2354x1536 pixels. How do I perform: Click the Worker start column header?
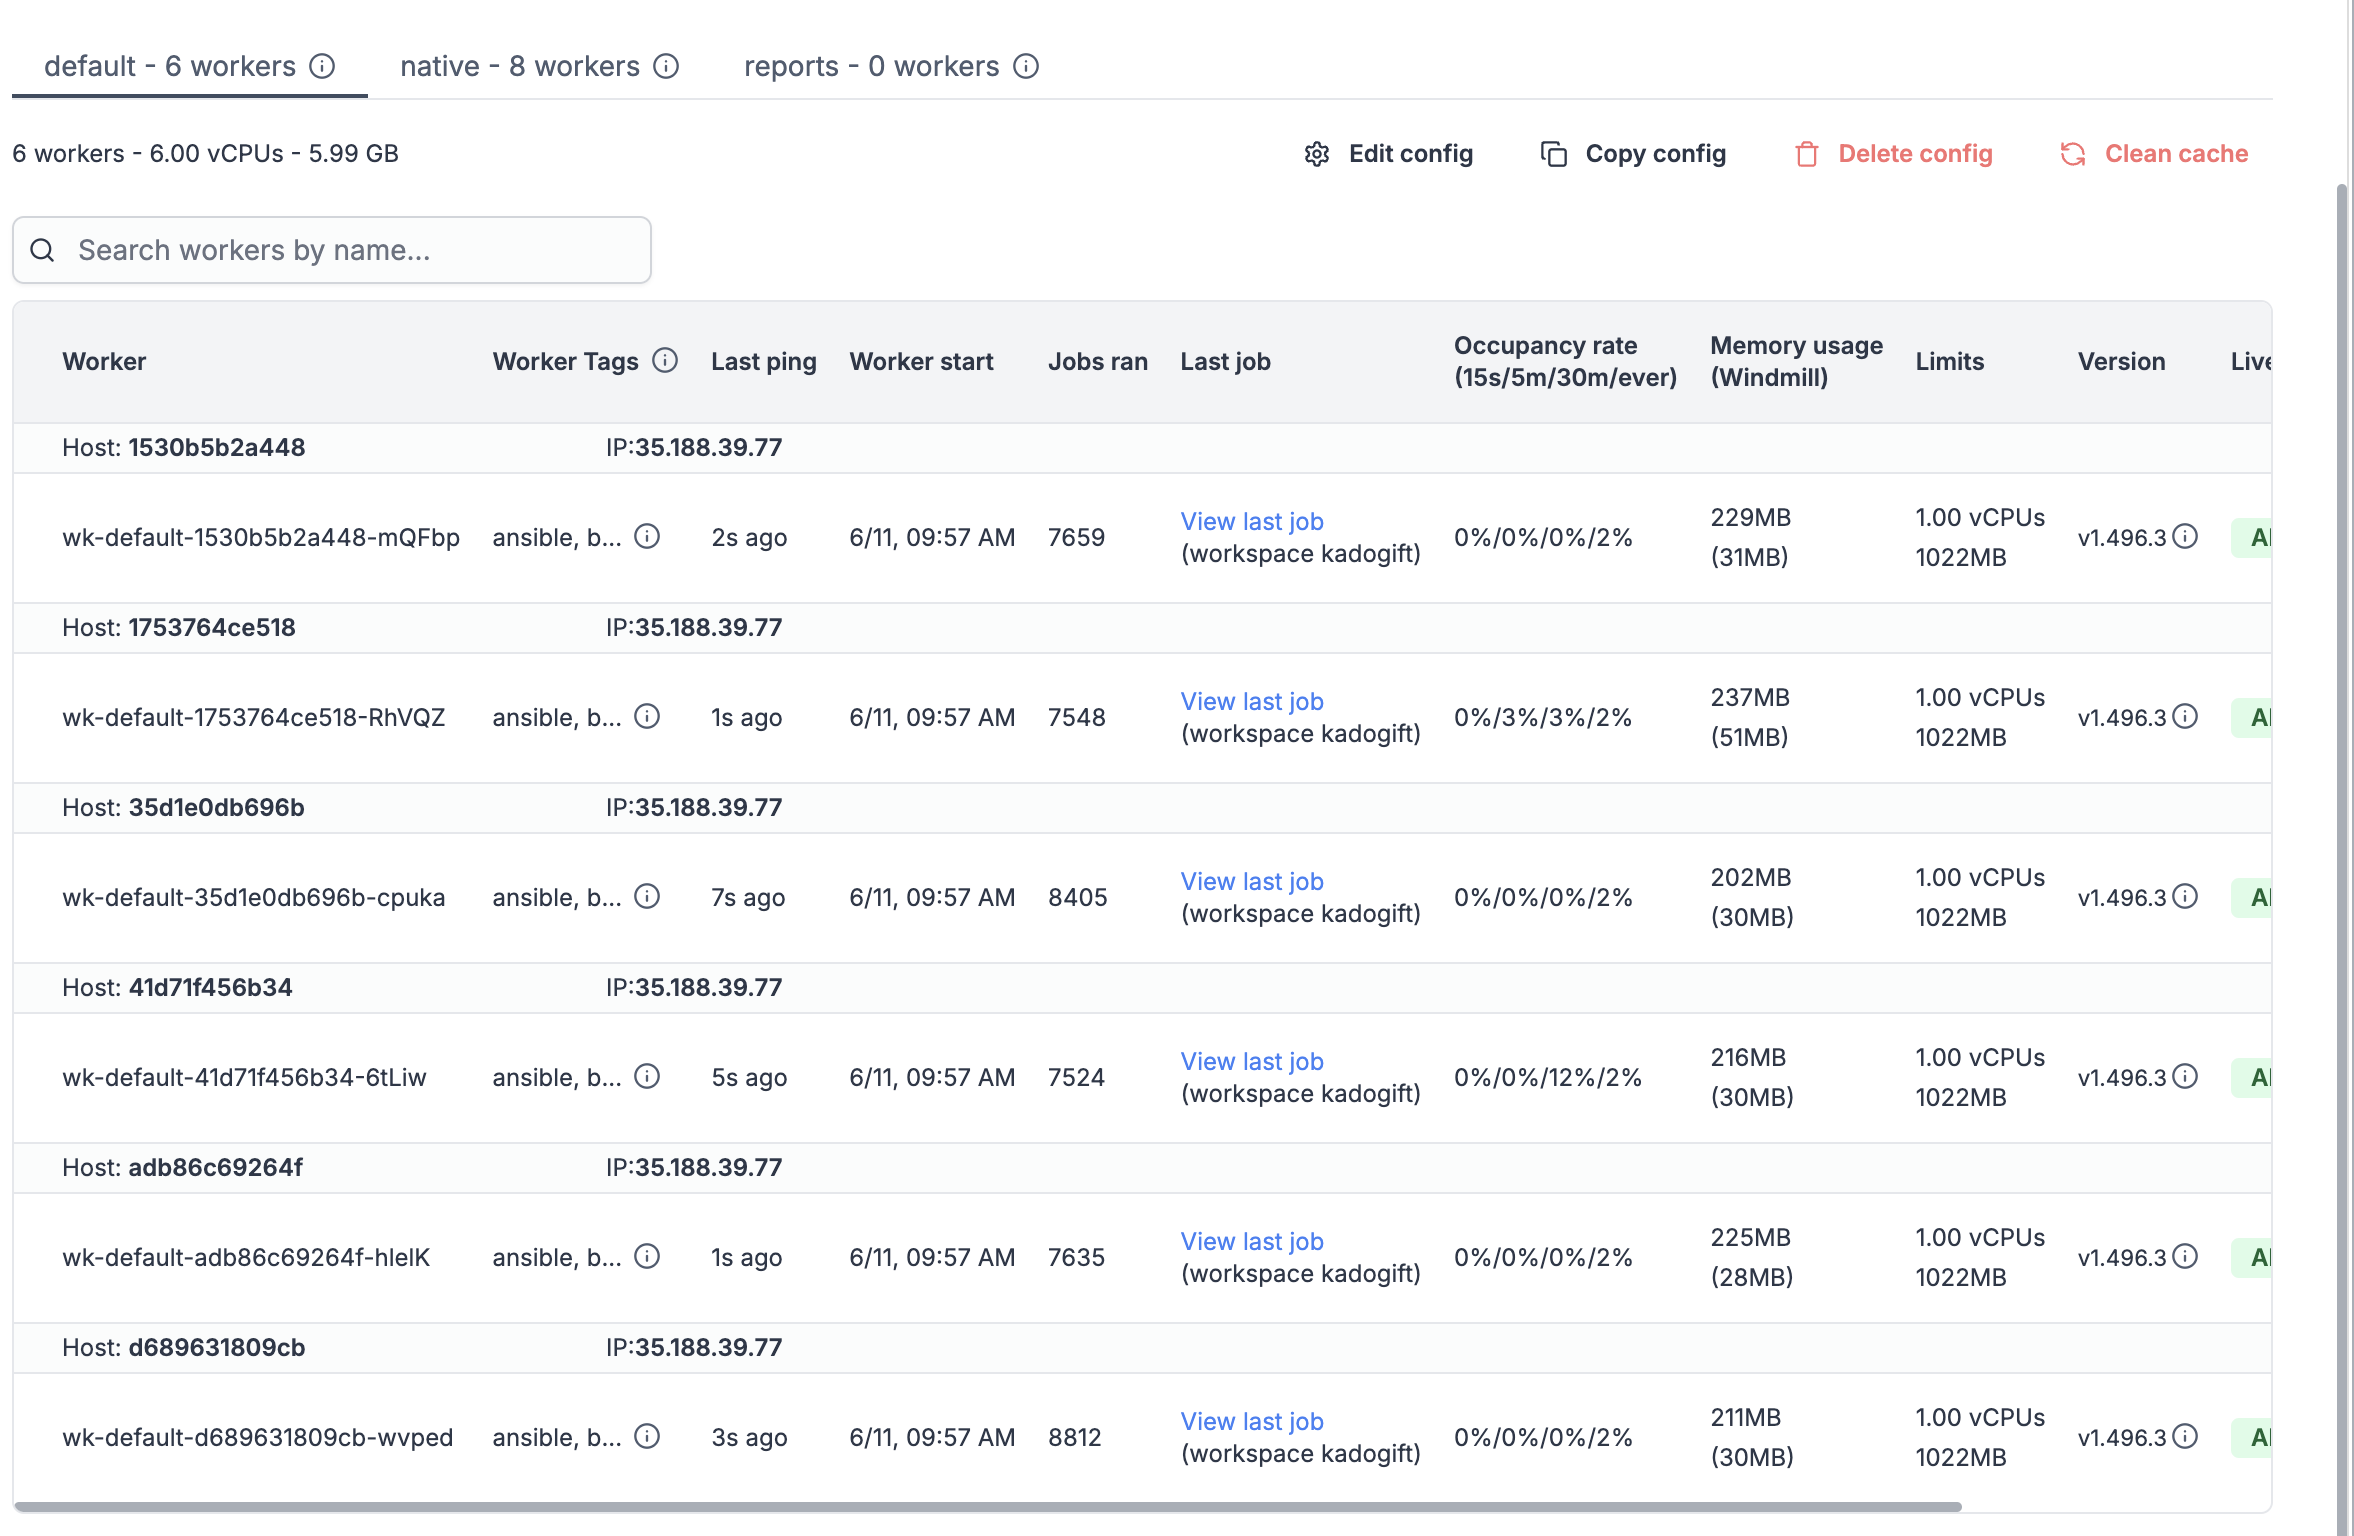[x=922, y=361]
